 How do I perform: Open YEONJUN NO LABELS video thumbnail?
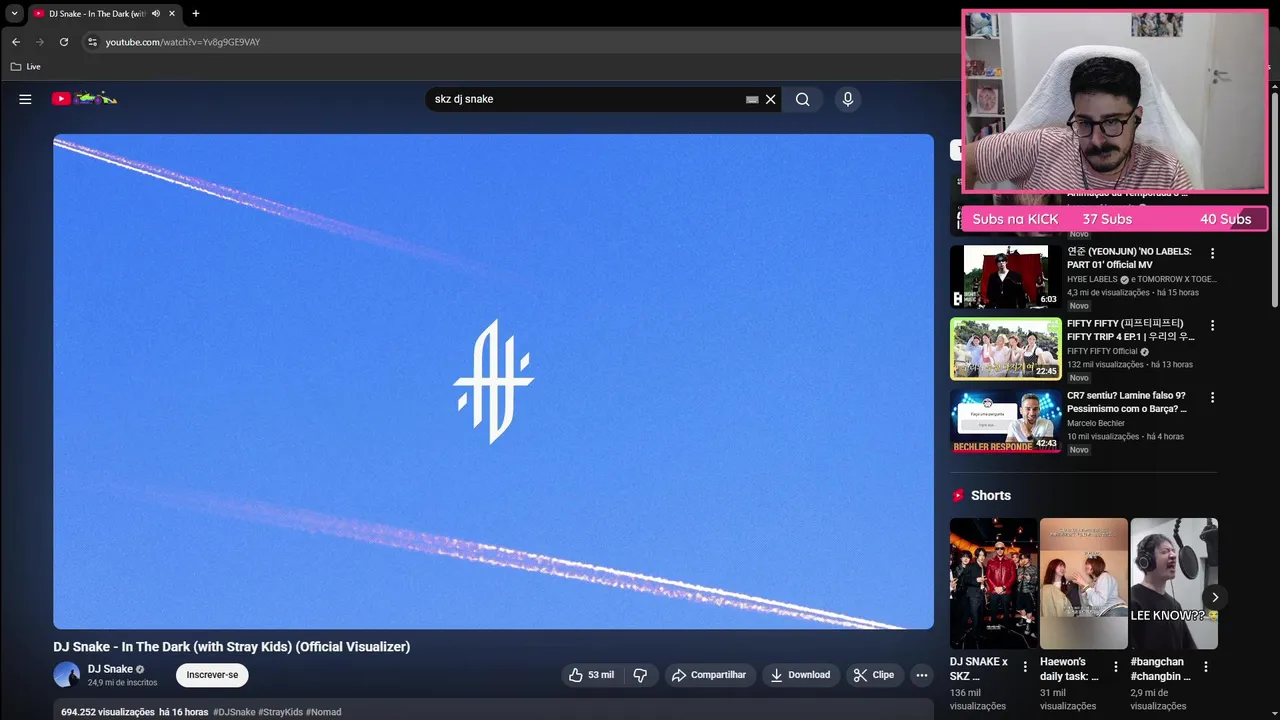1005,277
